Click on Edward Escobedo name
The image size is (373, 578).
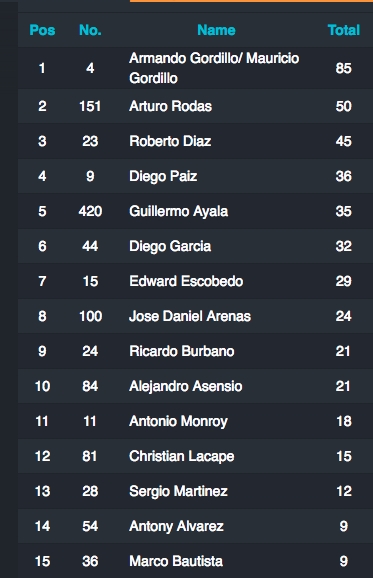tap(186, 281)
